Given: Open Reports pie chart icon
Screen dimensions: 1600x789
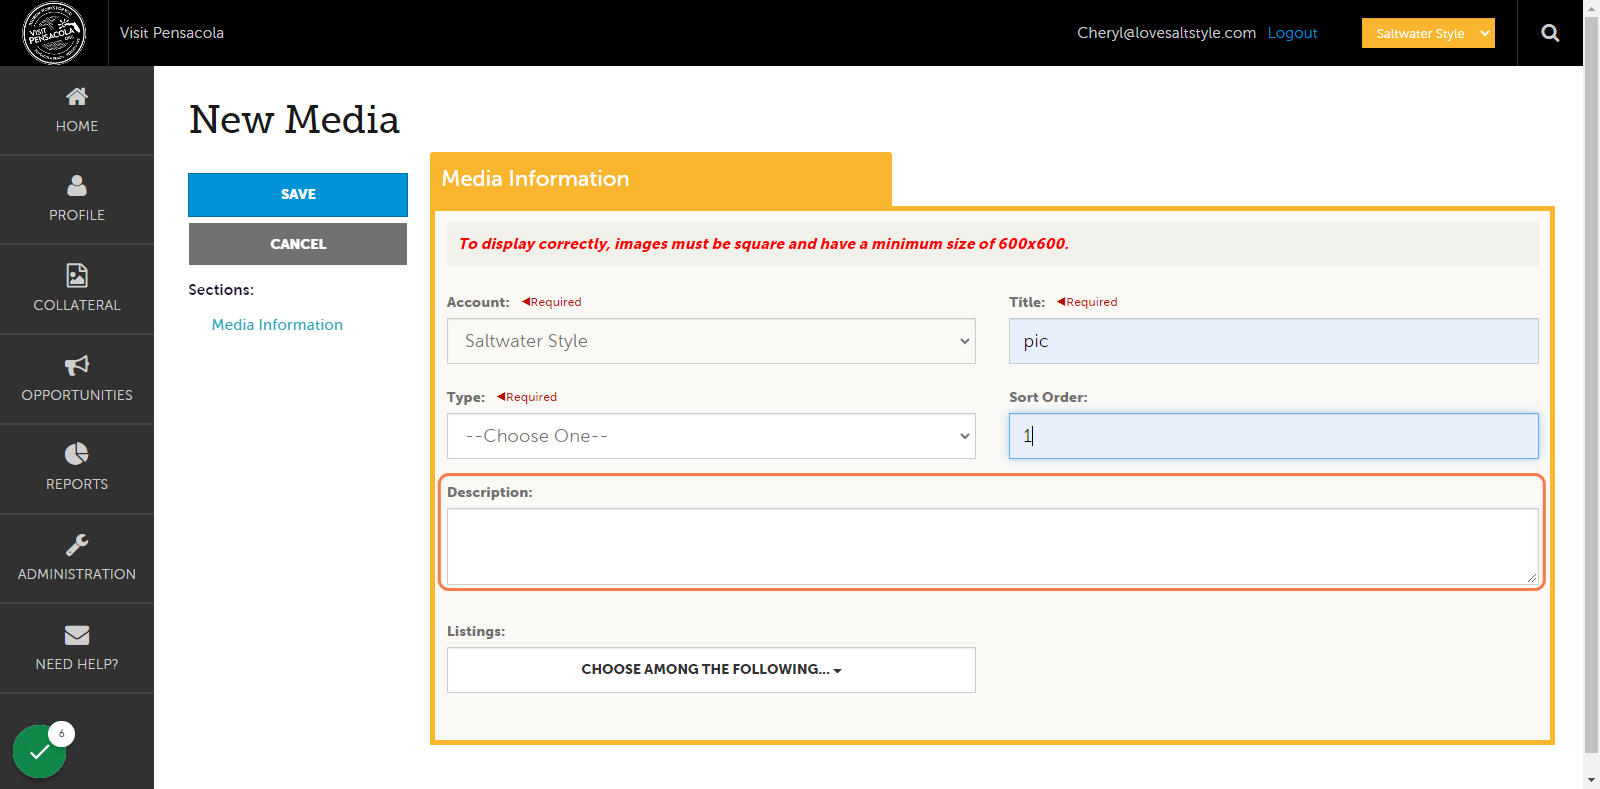Looking at the screenshot, I should (77, 454).
